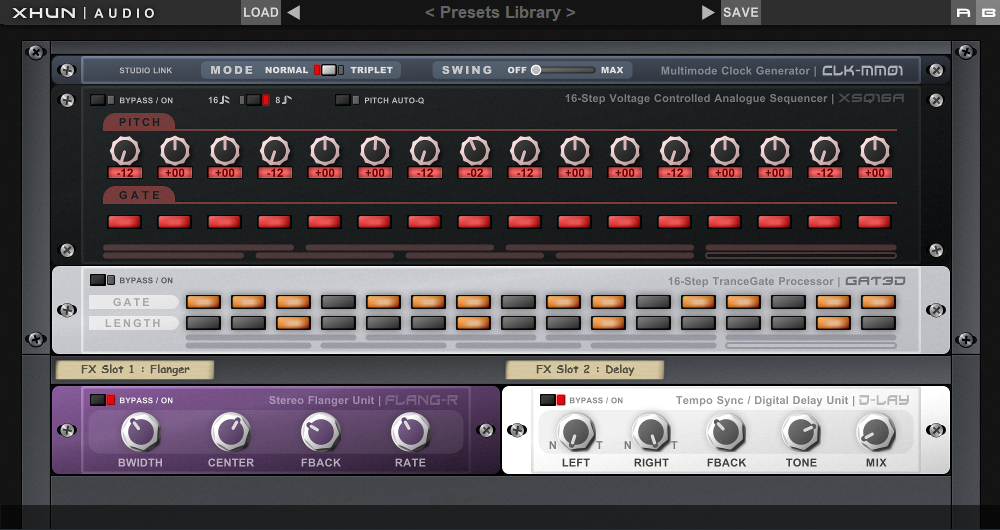This screenshot has width=1000, height=530.
Task: Select the GATE section tab in sequencer
Action: pyautogui.click(x=139, y=195)
